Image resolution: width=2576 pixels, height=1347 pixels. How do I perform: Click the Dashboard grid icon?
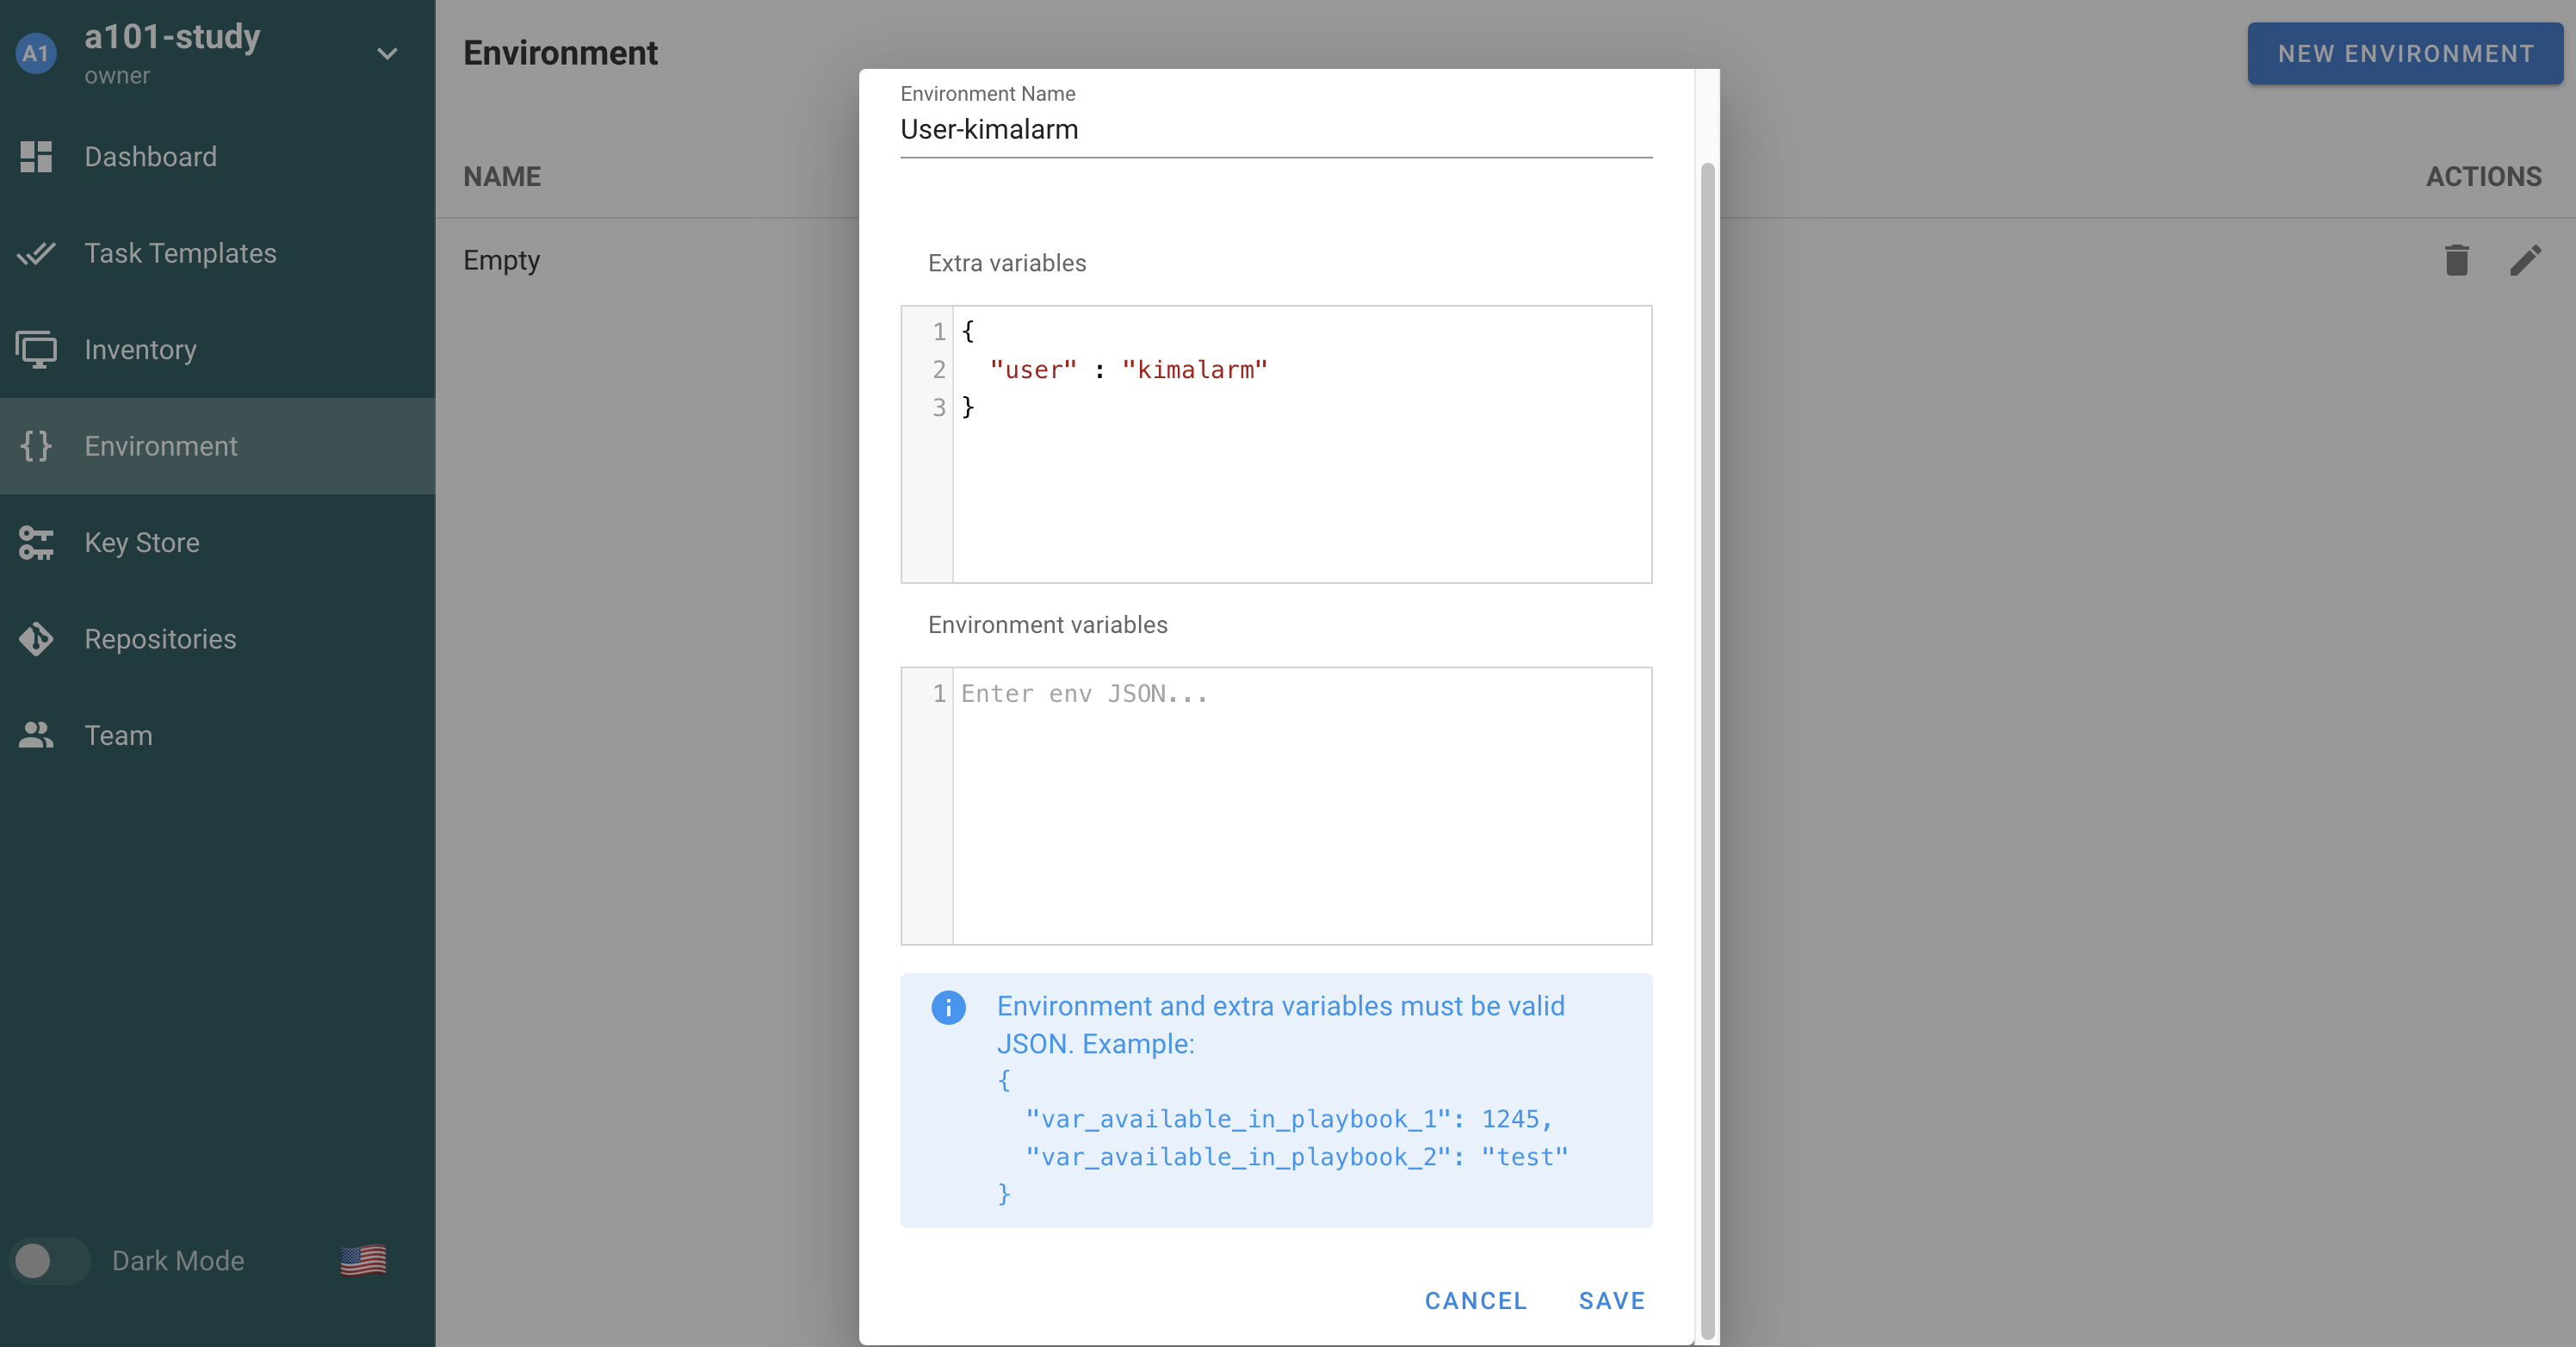pyautogui.click(x=36, y=157)
